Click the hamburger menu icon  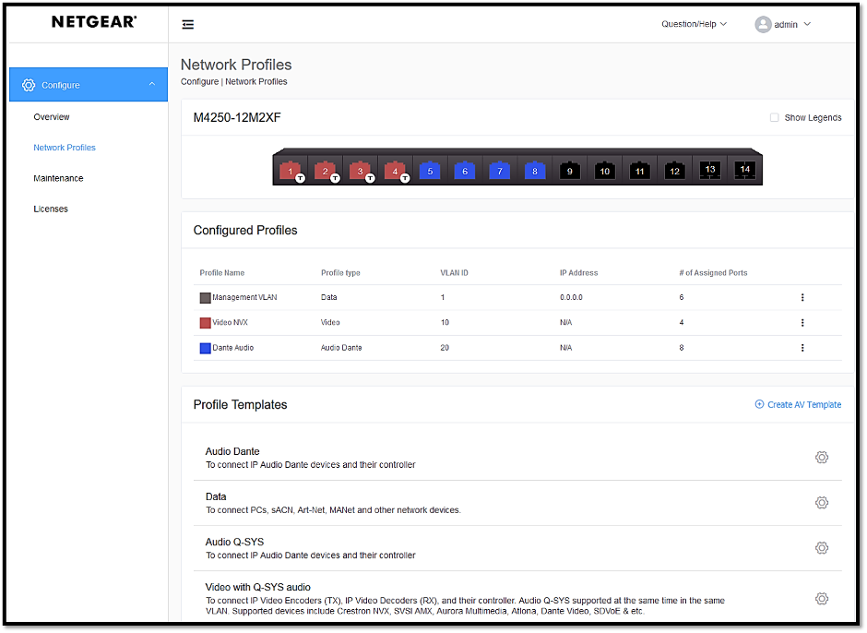[188, 25]
